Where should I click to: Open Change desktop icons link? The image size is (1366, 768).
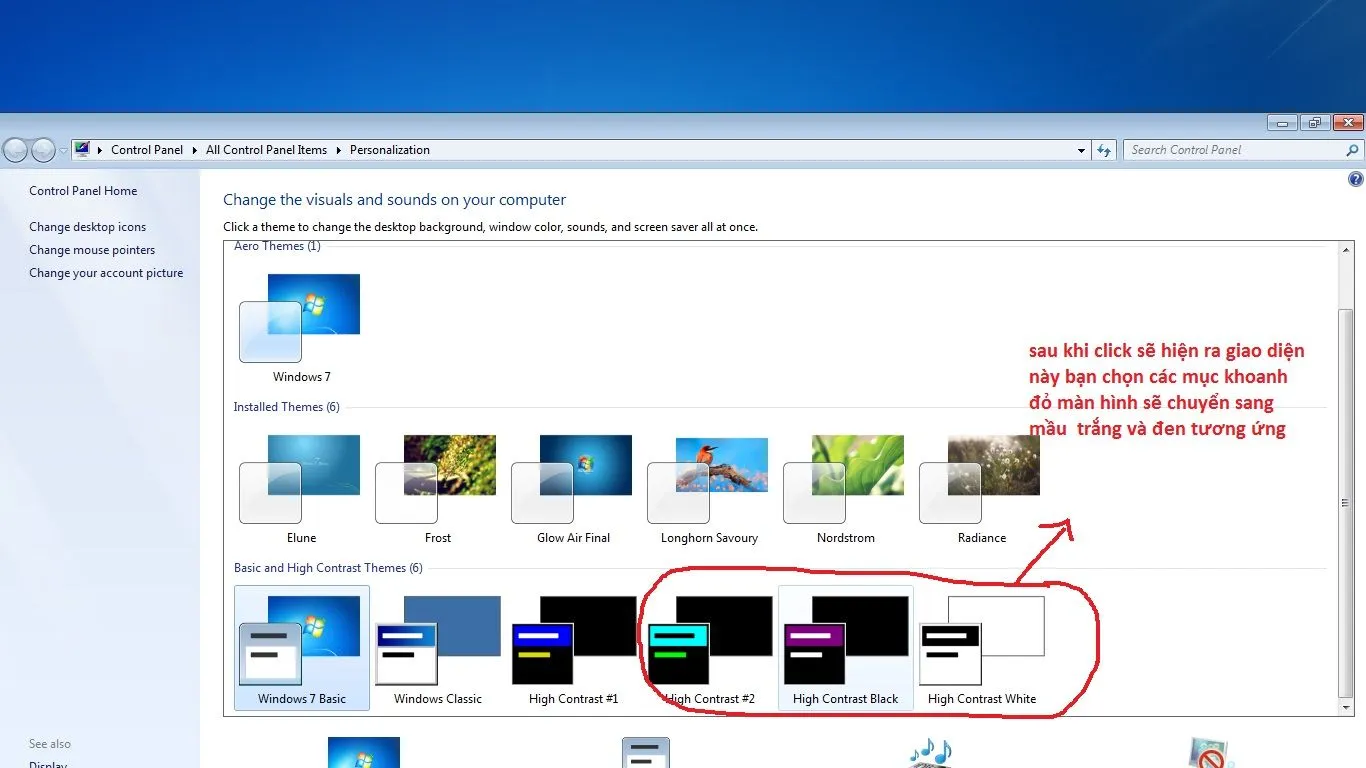coord(87,227)
